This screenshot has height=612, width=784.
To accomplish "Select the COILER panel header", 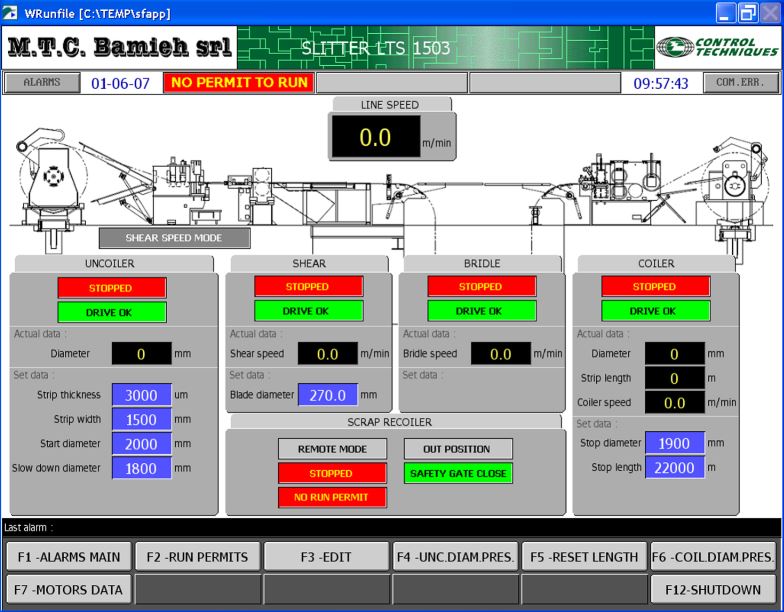I will (x=656, y=264).
